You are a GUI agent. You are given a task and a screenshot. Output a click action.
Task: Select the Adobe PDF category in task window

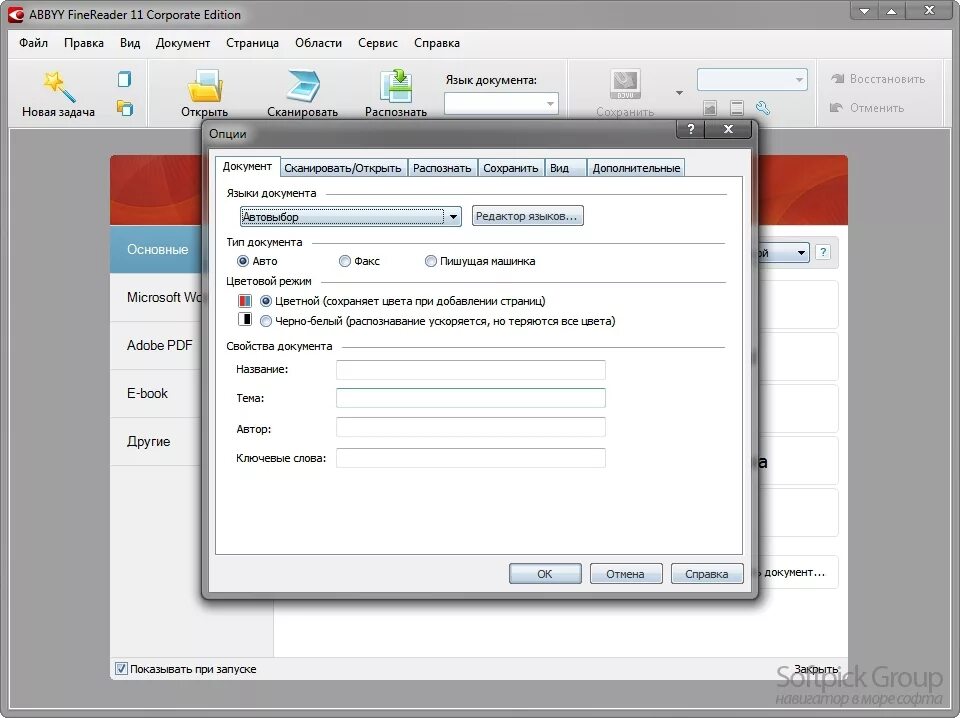(157, 345)
